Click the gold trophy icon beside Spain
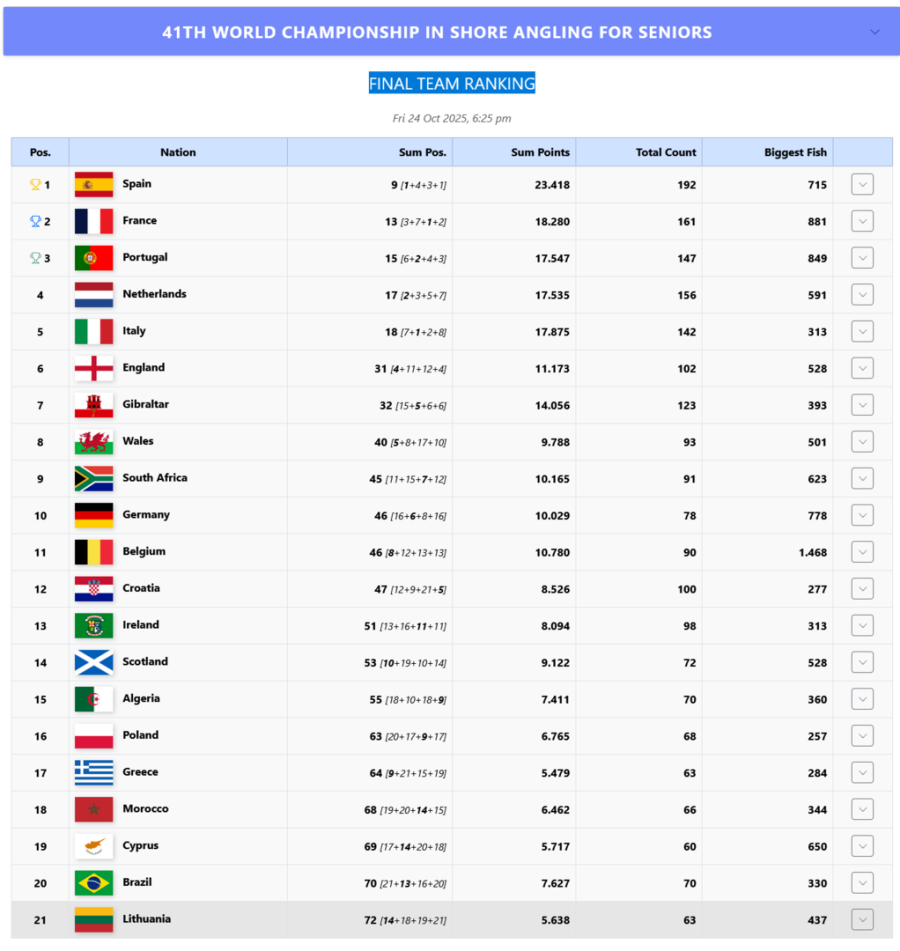 pyautogui.click(x=35, y=184)
